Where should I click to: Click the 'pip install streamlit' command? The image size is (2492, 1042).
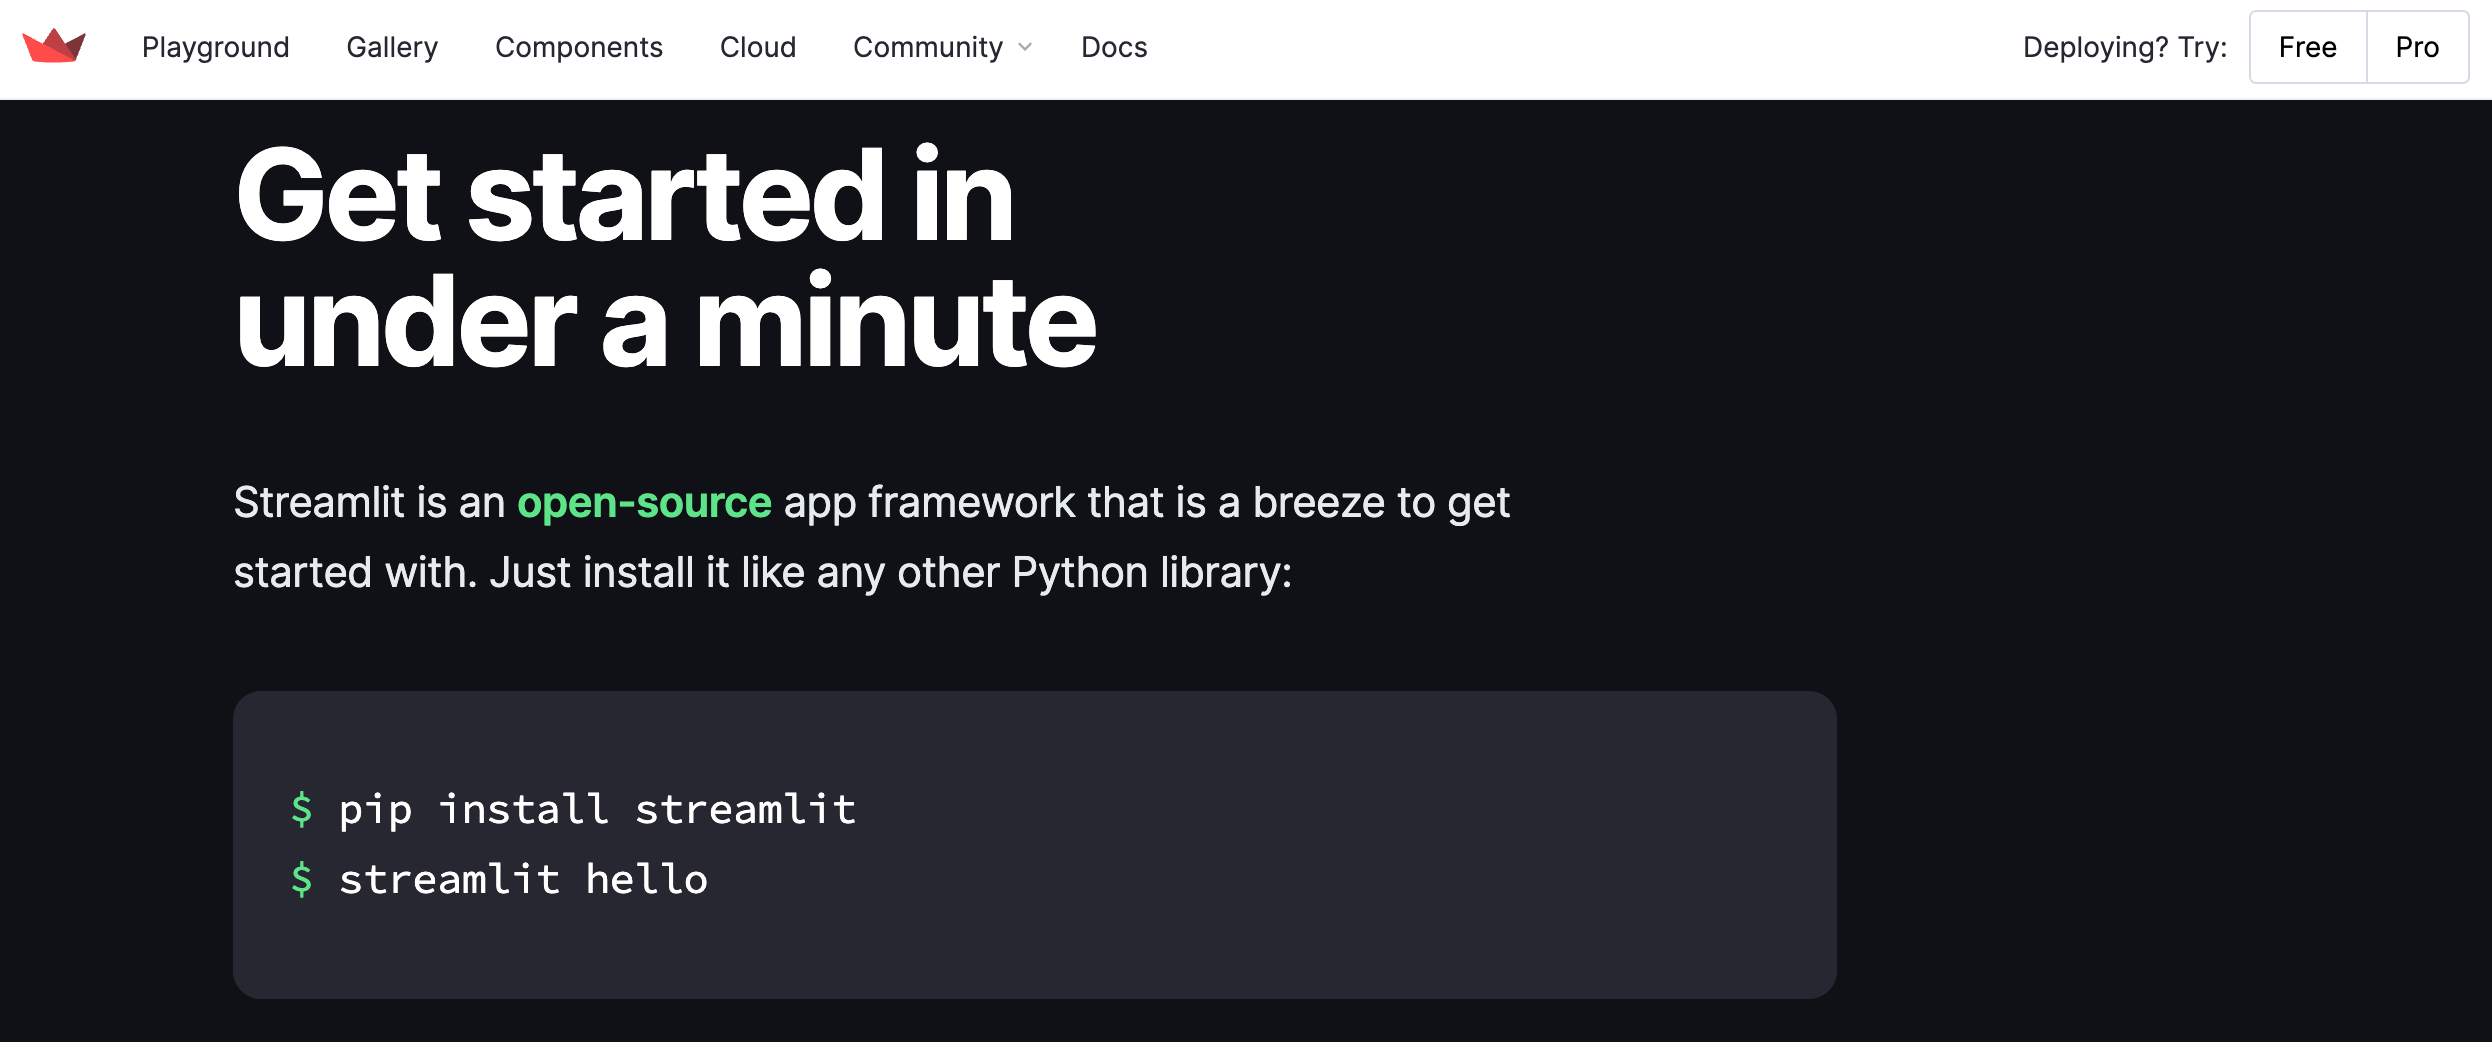[597, 809]
